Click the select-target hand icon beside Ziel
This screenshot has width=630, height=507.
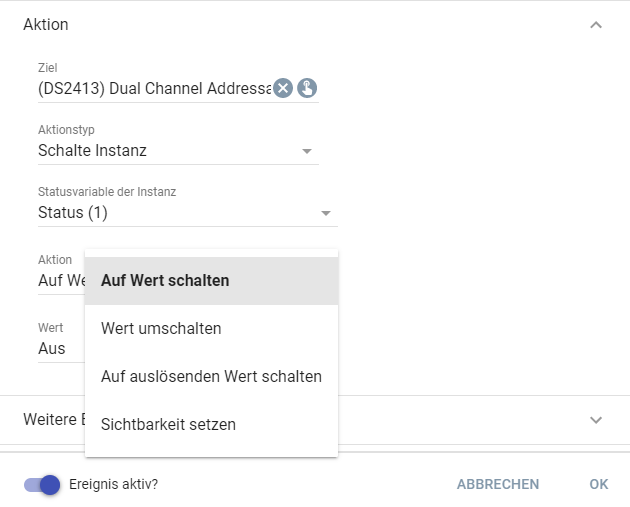point(307,89)
